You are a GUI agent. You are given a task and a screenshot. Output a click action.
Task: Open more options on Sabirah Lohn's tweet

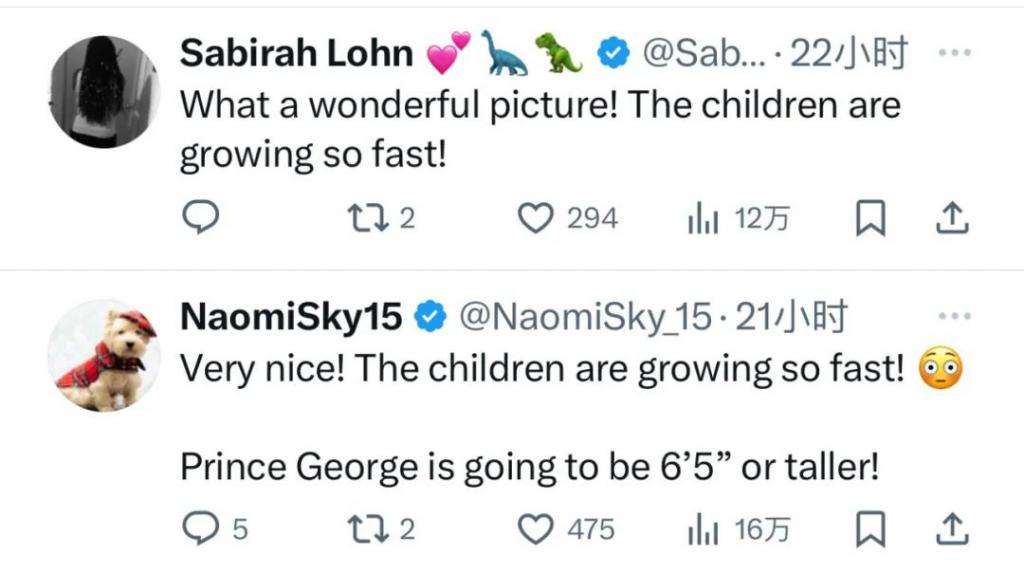coord(954,53)
